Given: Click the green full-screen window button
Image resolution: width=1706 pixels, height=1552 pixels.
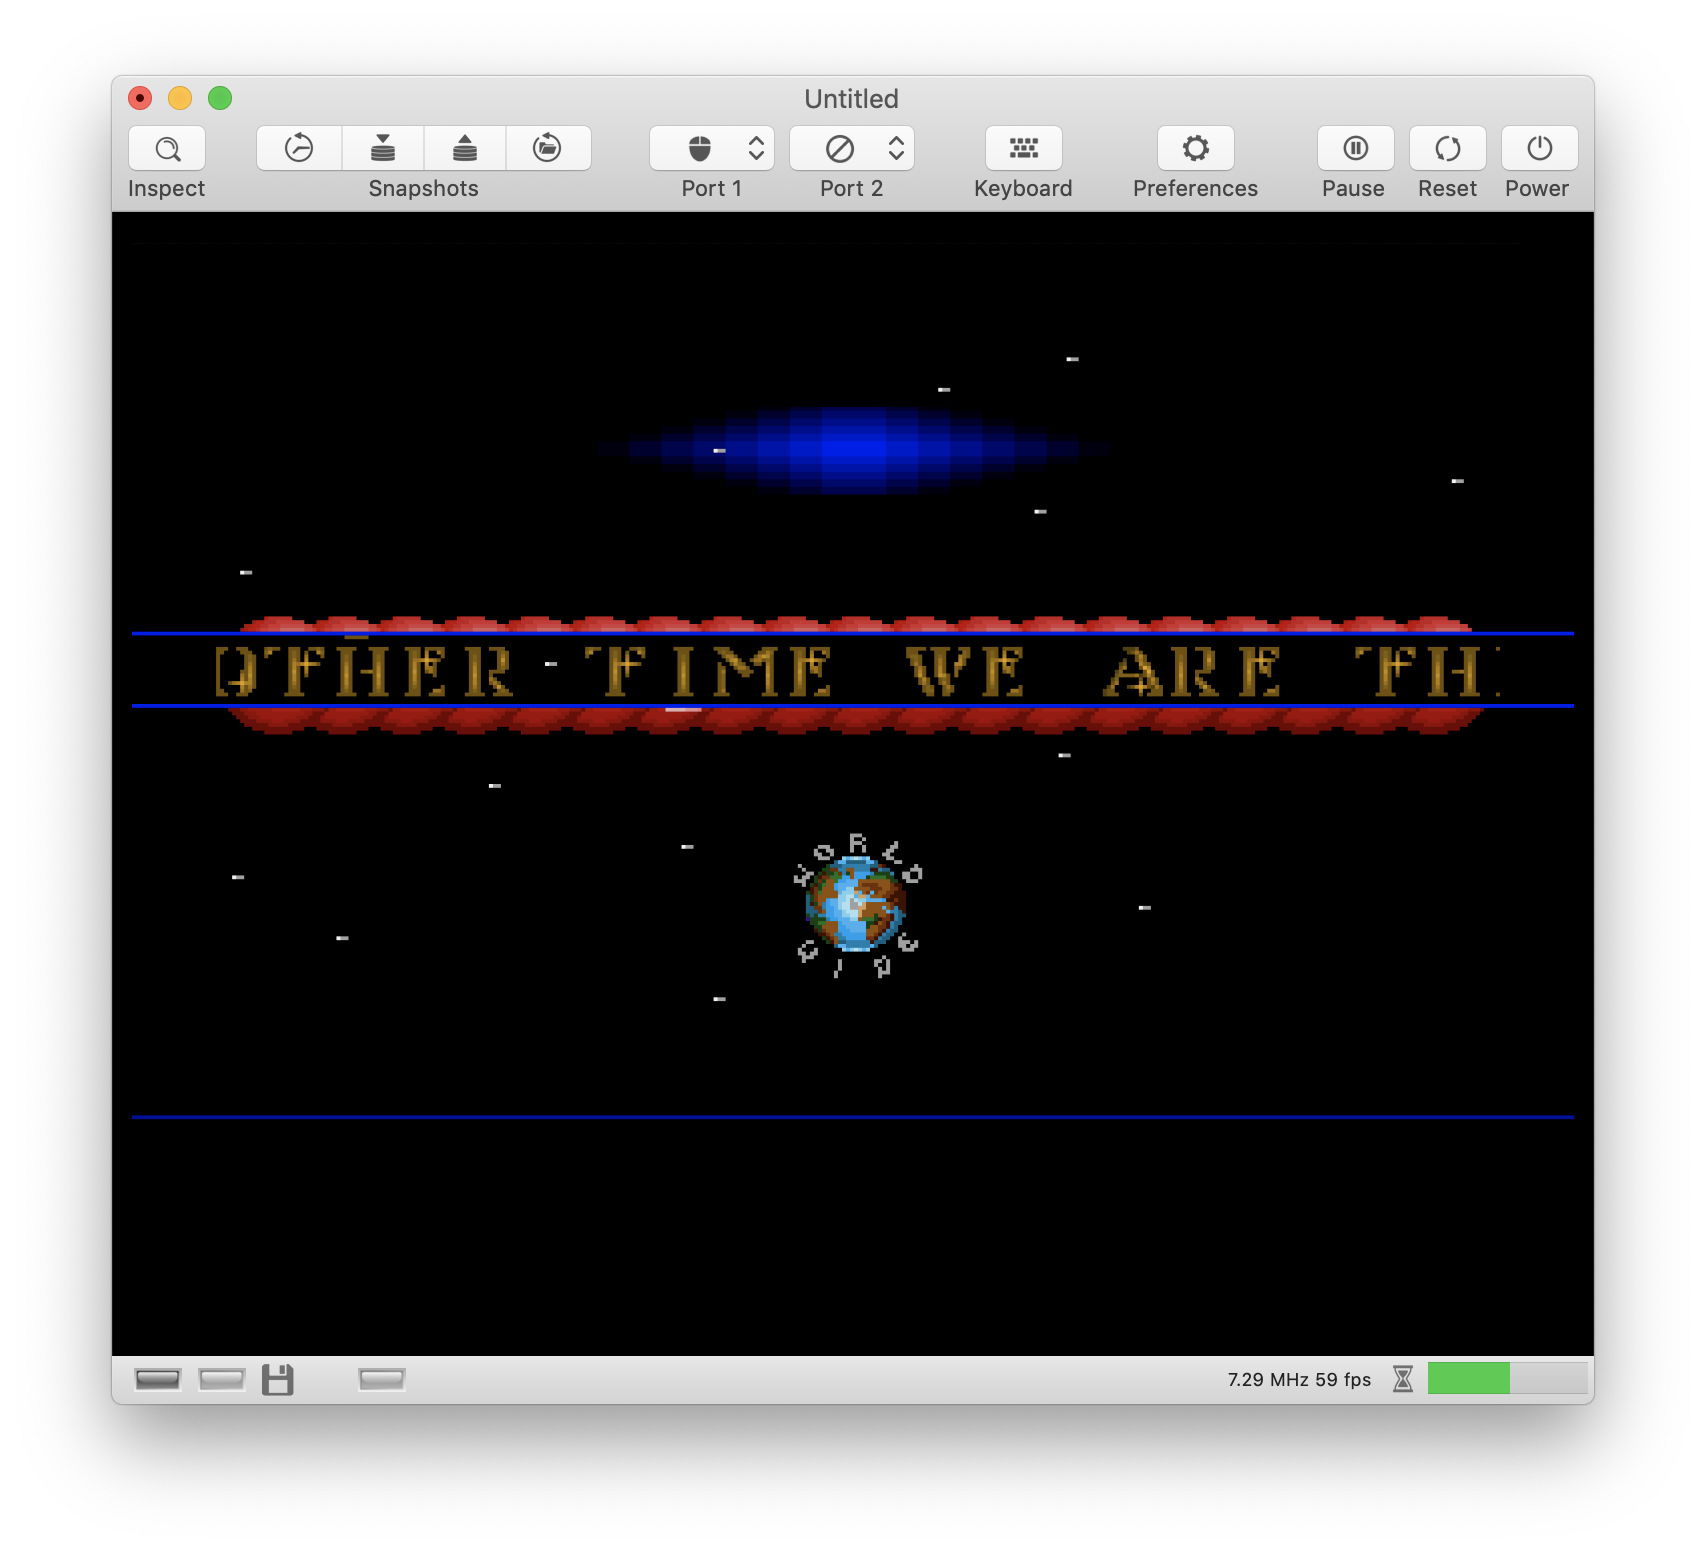Looking at the screenshot, I should click(220, 98).
